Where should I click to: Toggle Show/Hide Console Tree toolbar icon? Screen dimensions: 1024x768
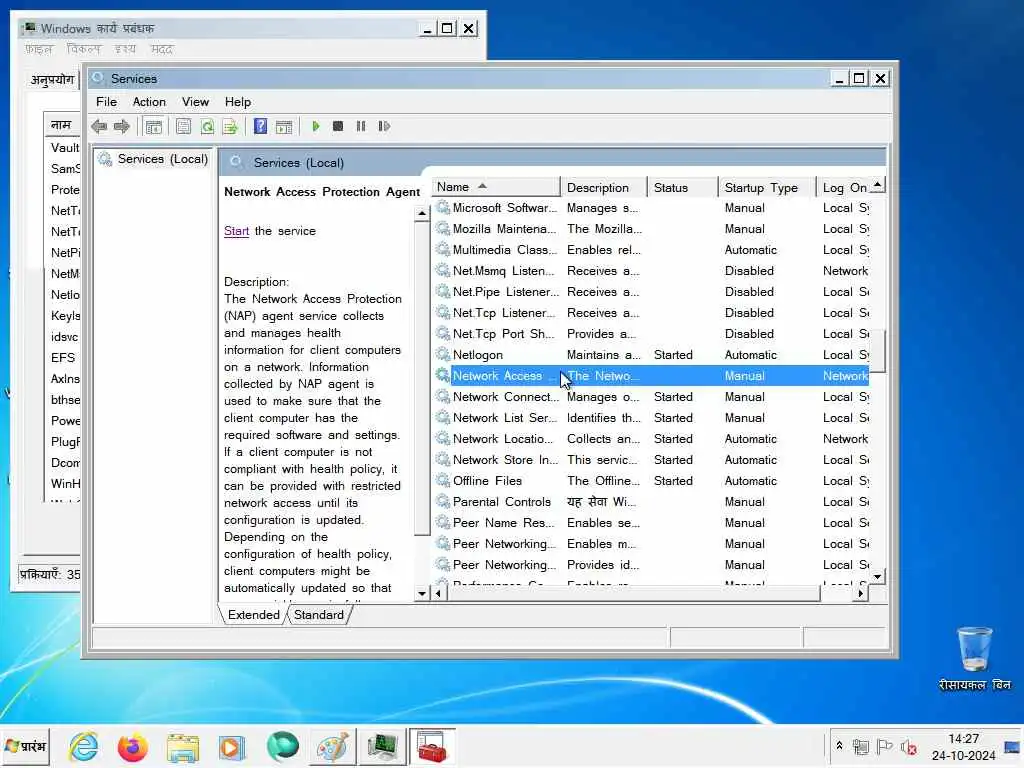(x=154, y=127)
